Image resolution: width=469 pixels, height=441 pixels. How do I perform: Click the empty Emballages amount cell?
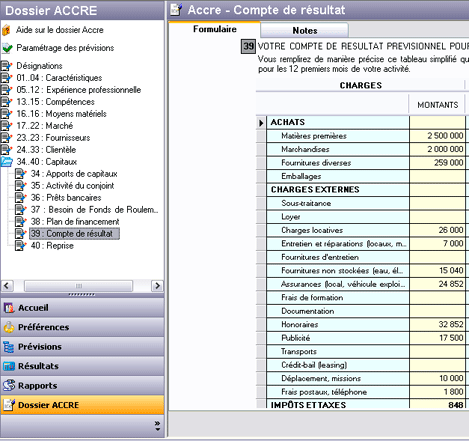pyautogui.click(x=437, y=176)
